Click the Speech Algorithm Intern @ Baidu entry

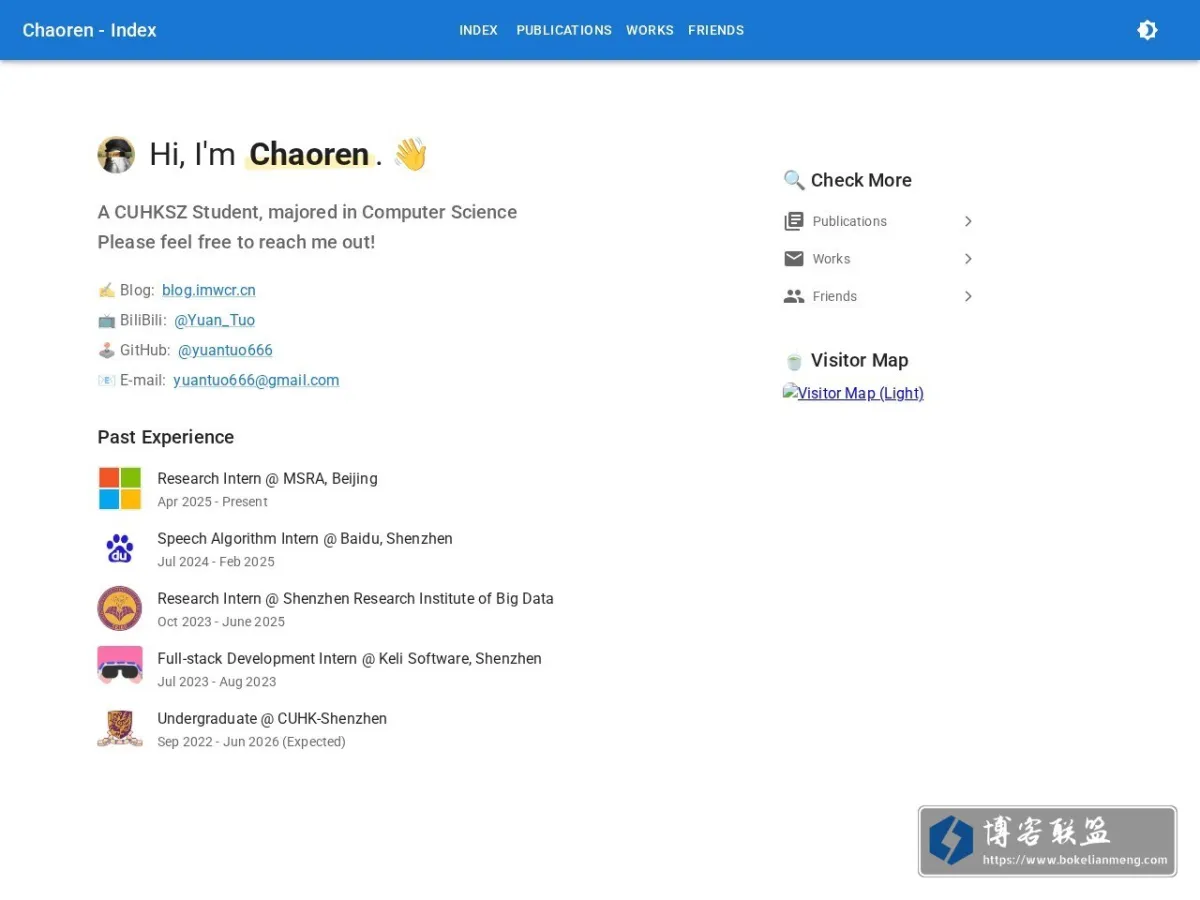point(305,538)
